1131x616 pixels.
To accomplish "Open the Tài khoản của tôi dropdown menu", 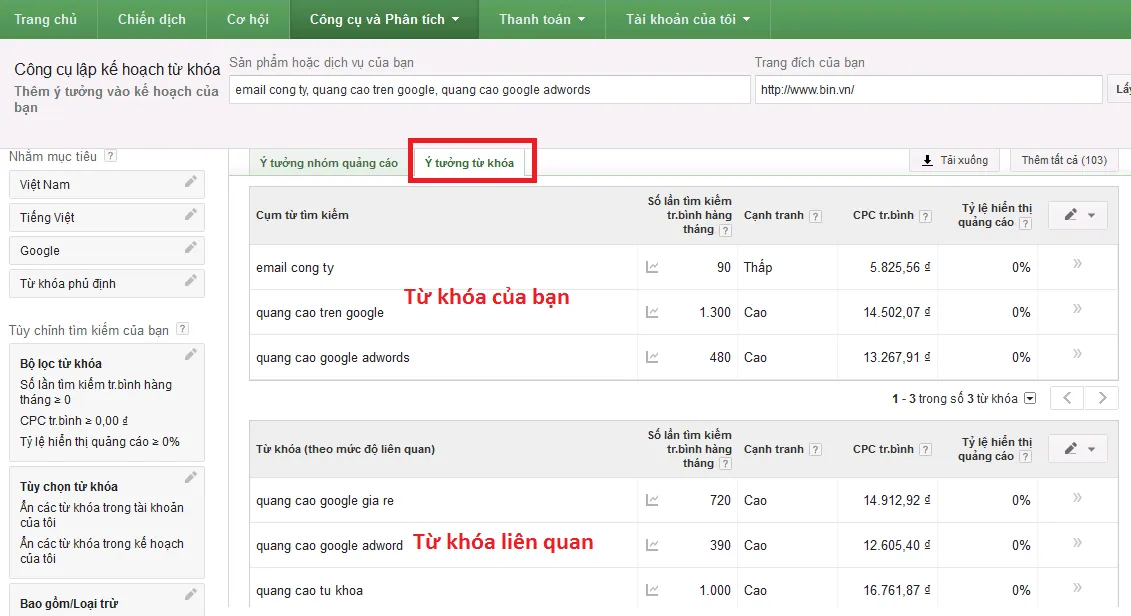I will (x=687, y=19).
